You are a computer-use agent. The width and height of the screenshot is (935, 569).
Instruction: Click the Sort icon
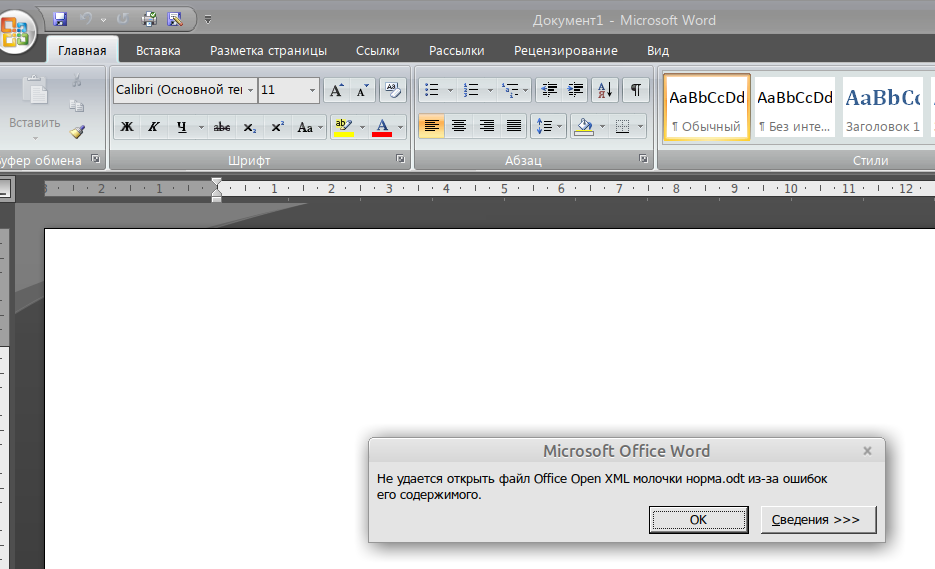605,90
